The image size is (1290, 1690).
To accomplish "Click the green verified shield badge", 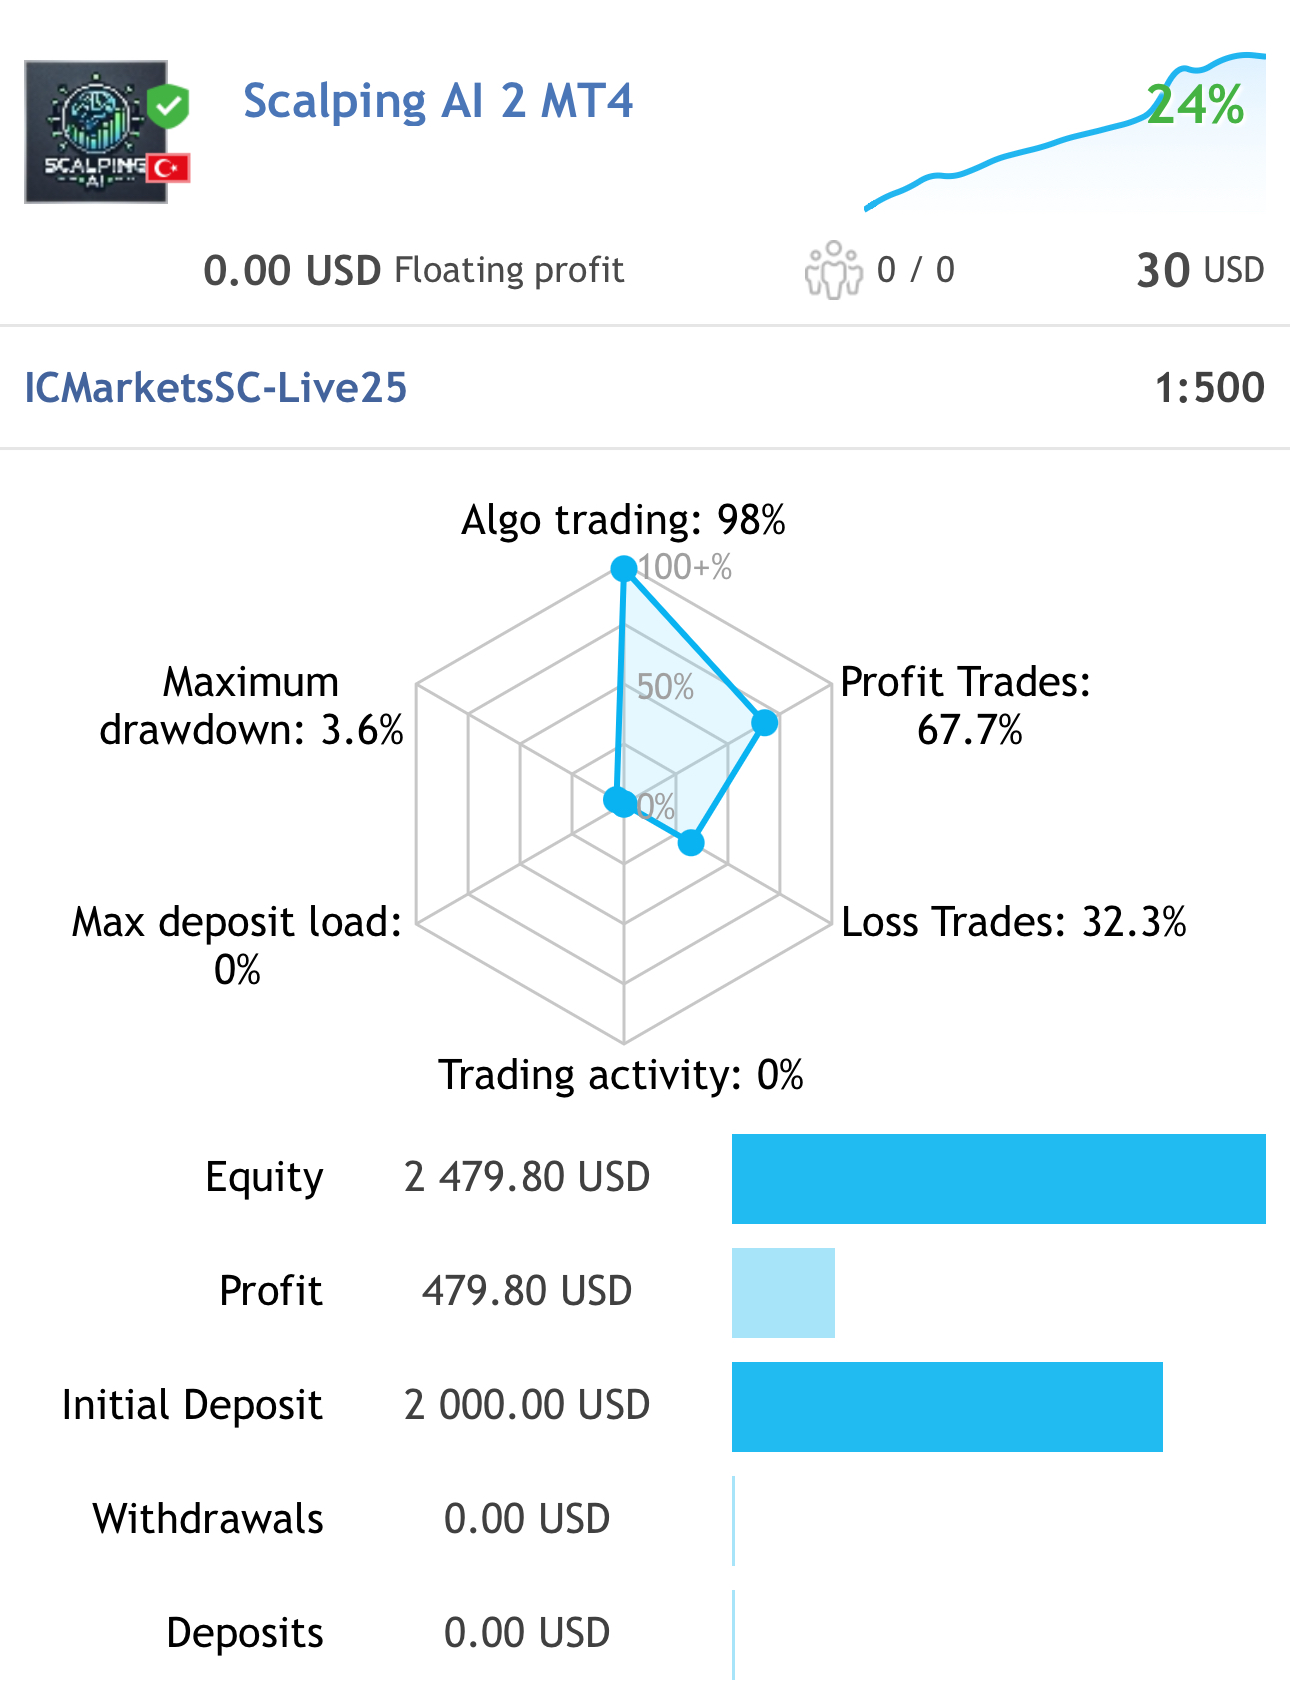I will (x=169, y=106).
